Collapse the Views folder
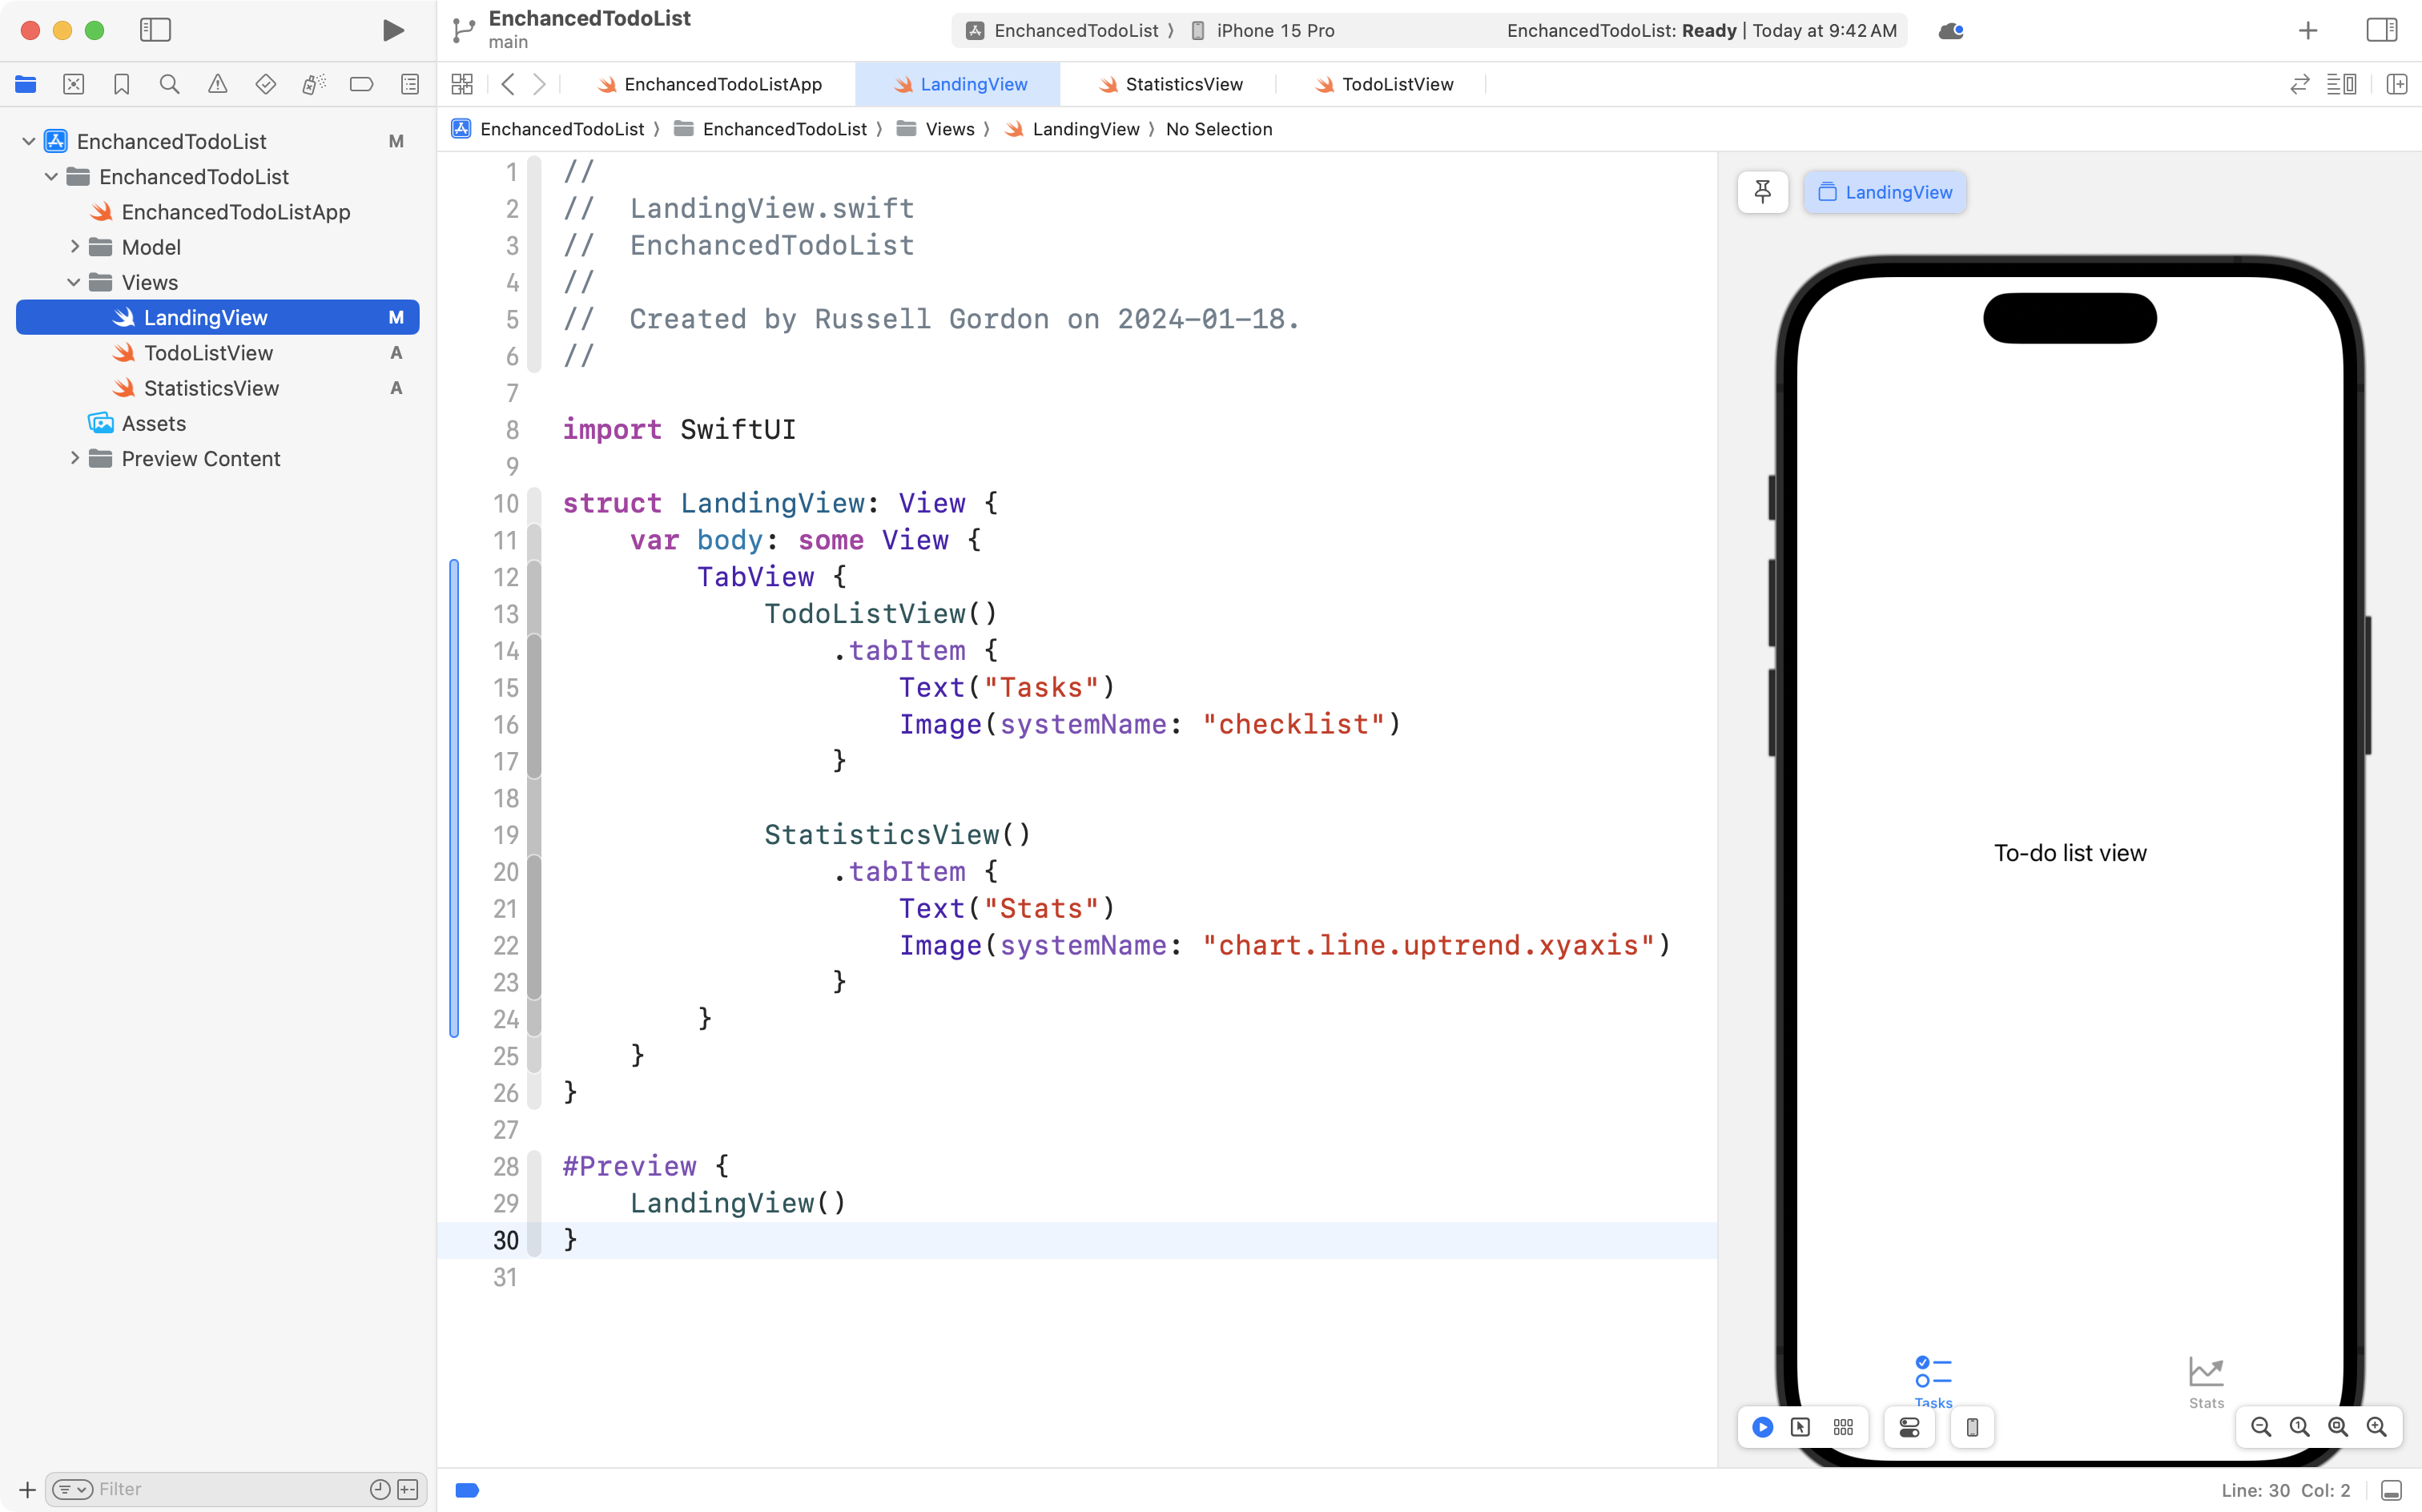The height and width of the screenshot is (1512, 2422). [x=72, y=282]
